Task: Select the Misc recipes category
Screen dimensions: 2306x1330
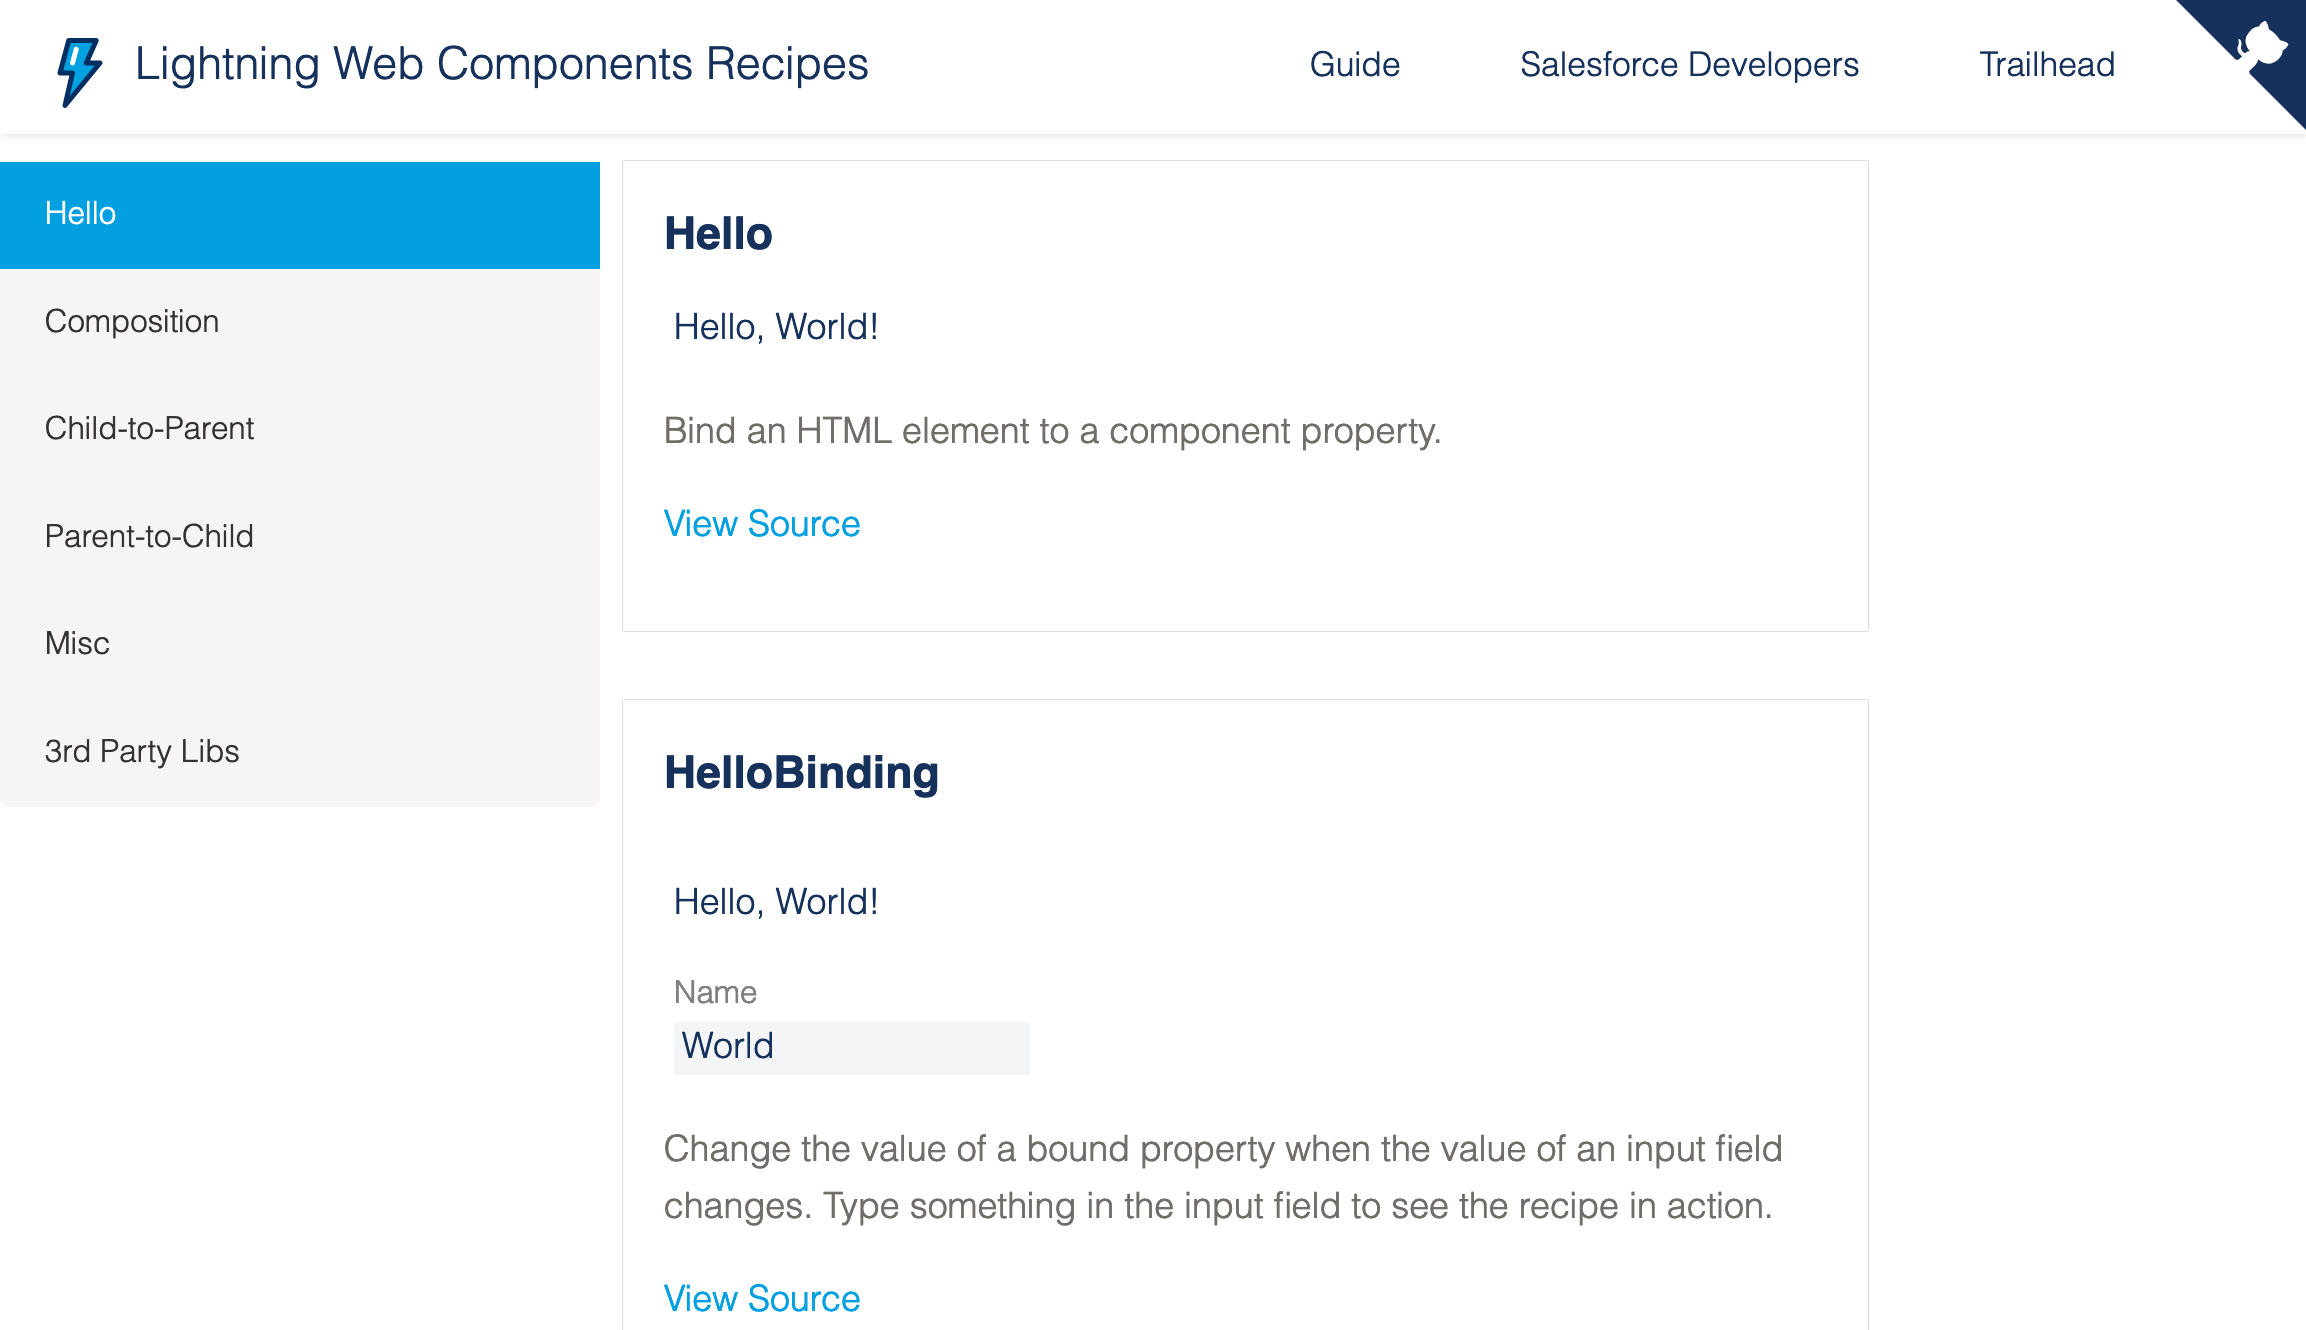Action: coord(76,643)
